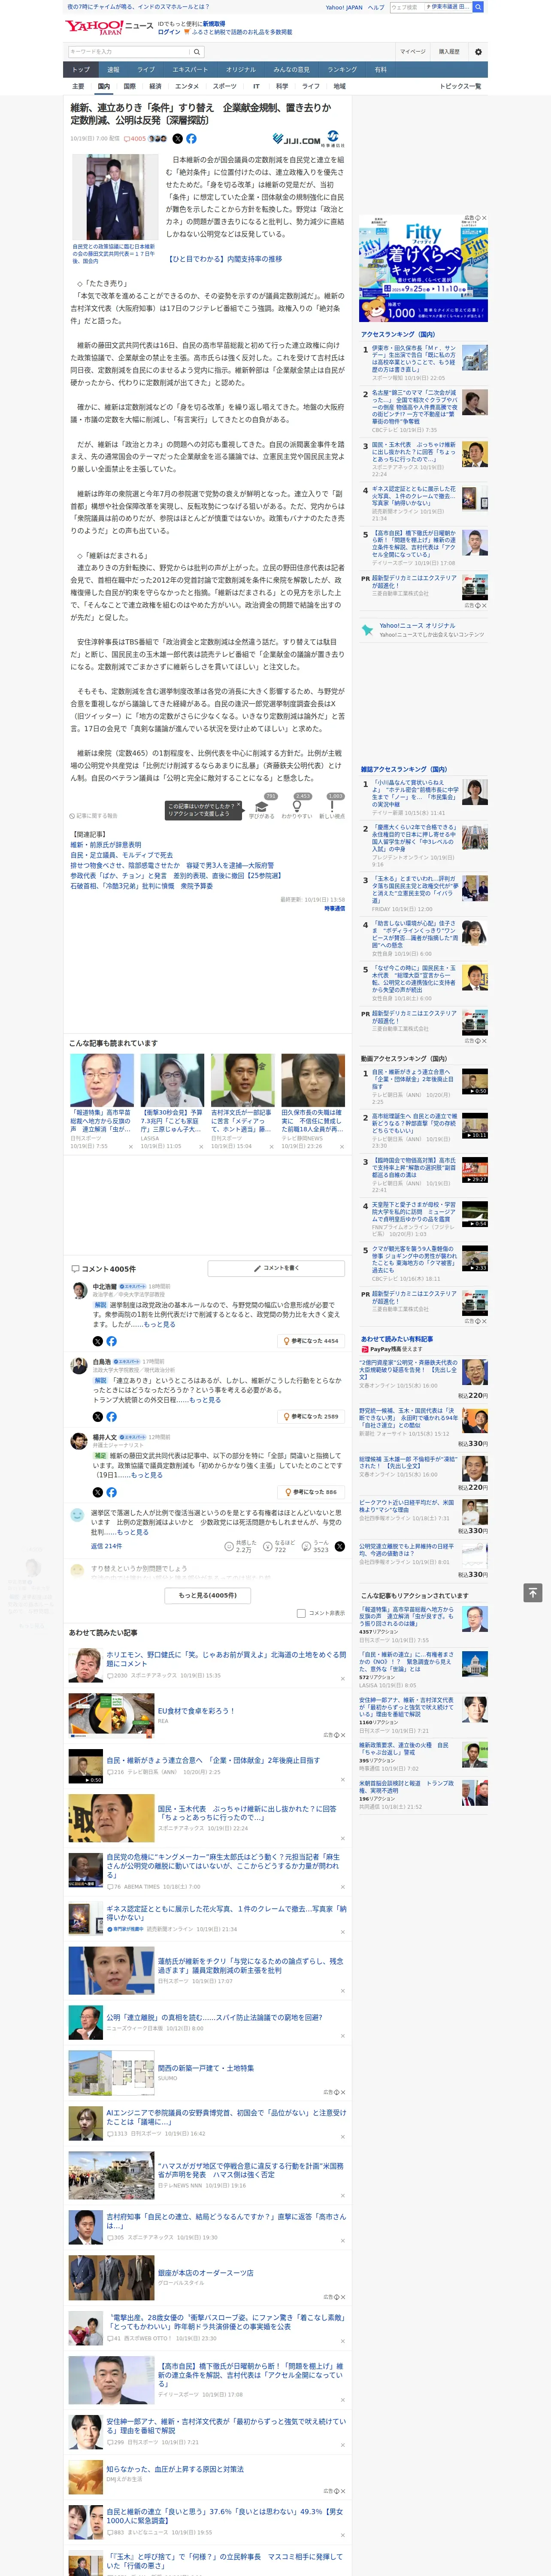
Task: Click the search magnifier beside the keyword field
Action: (197, 52)
